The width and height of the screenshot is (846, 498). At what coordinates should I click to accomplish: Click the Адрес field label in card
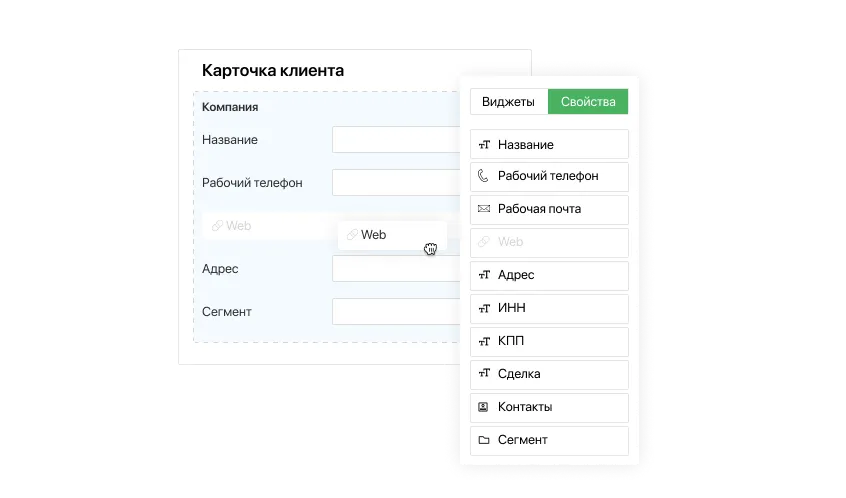220,269
